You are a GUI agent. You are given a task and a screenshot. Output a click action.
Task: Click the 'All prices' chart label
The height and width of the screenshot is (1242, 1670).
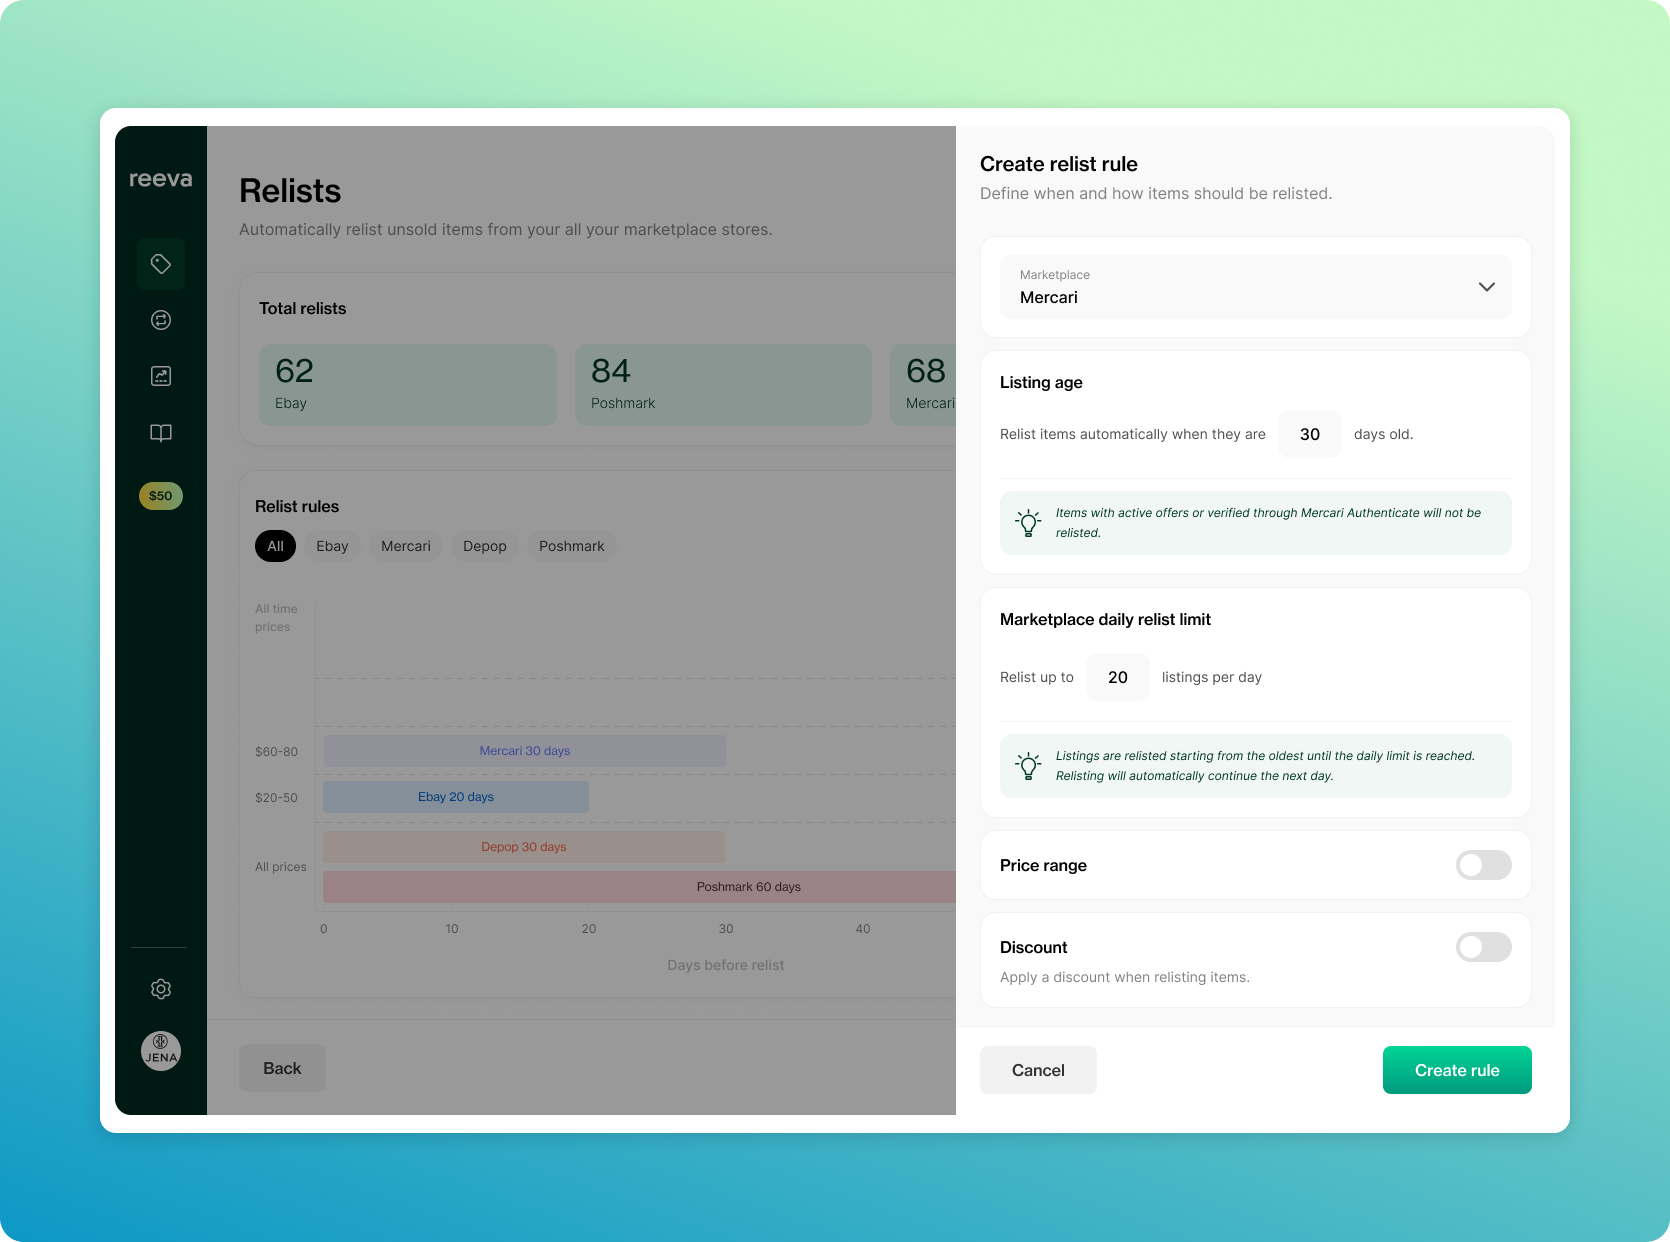point(281,867)
